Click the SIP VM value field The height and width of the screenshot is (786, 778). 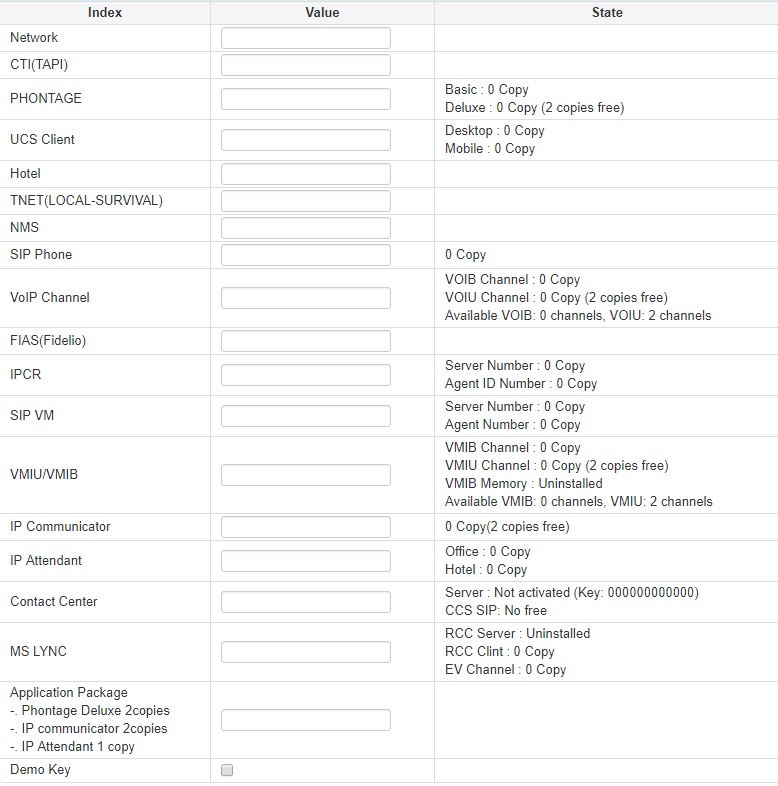click(x=305, y=416)
